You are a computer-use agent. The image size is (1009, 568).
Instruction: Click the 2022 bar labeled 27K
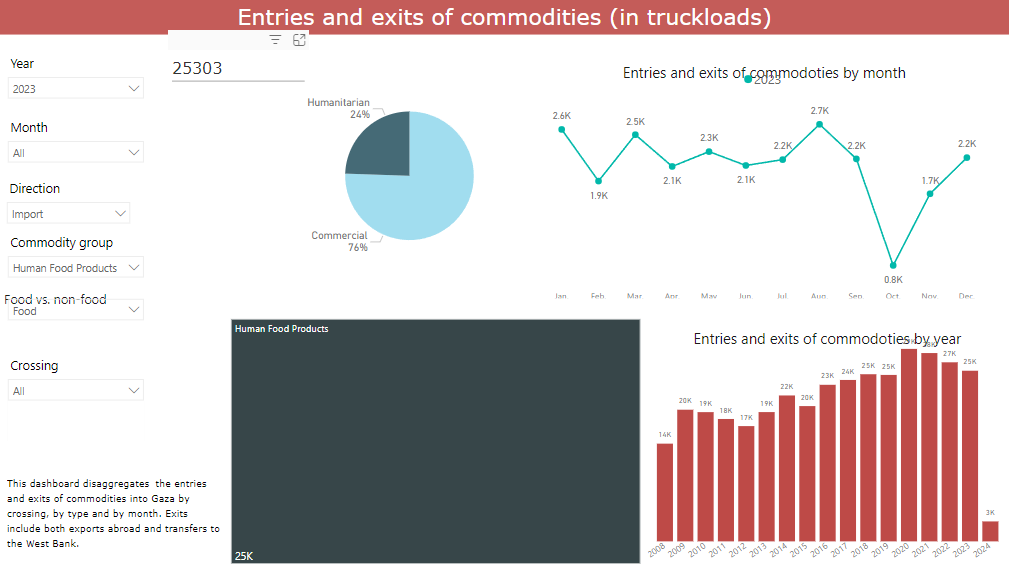click(x=950, y=452)
